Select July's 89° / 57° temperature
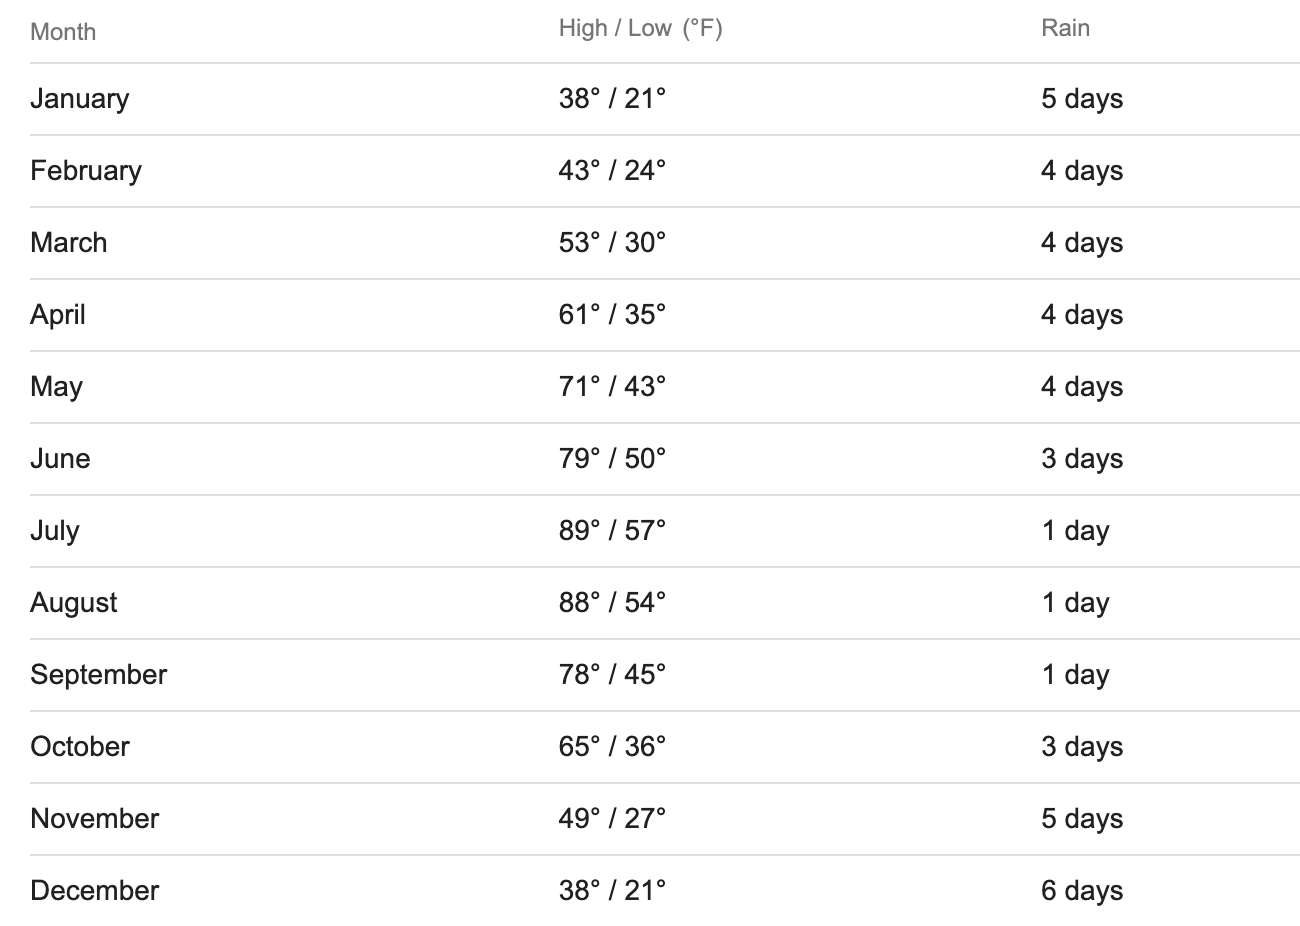Viewport: 1300px width, 926px height. point(612,530)
